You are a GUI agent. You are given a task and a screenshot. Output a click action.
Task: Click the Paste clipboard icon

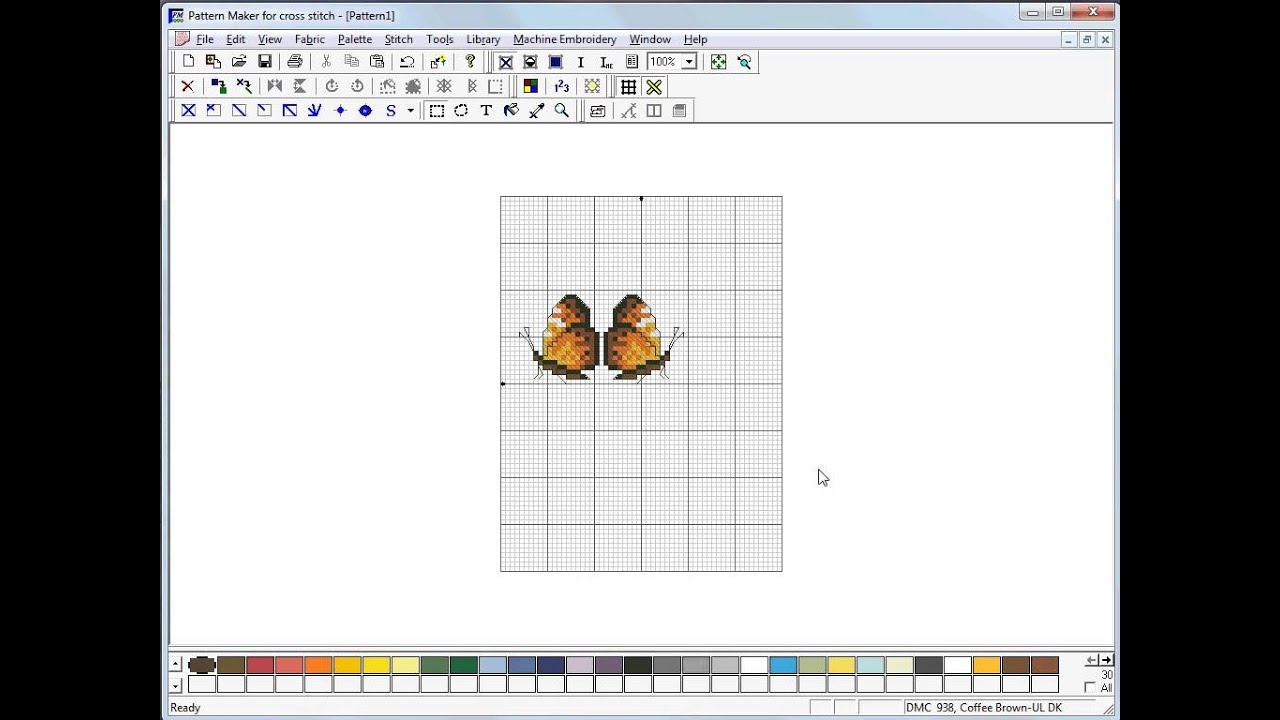(377, 62)
